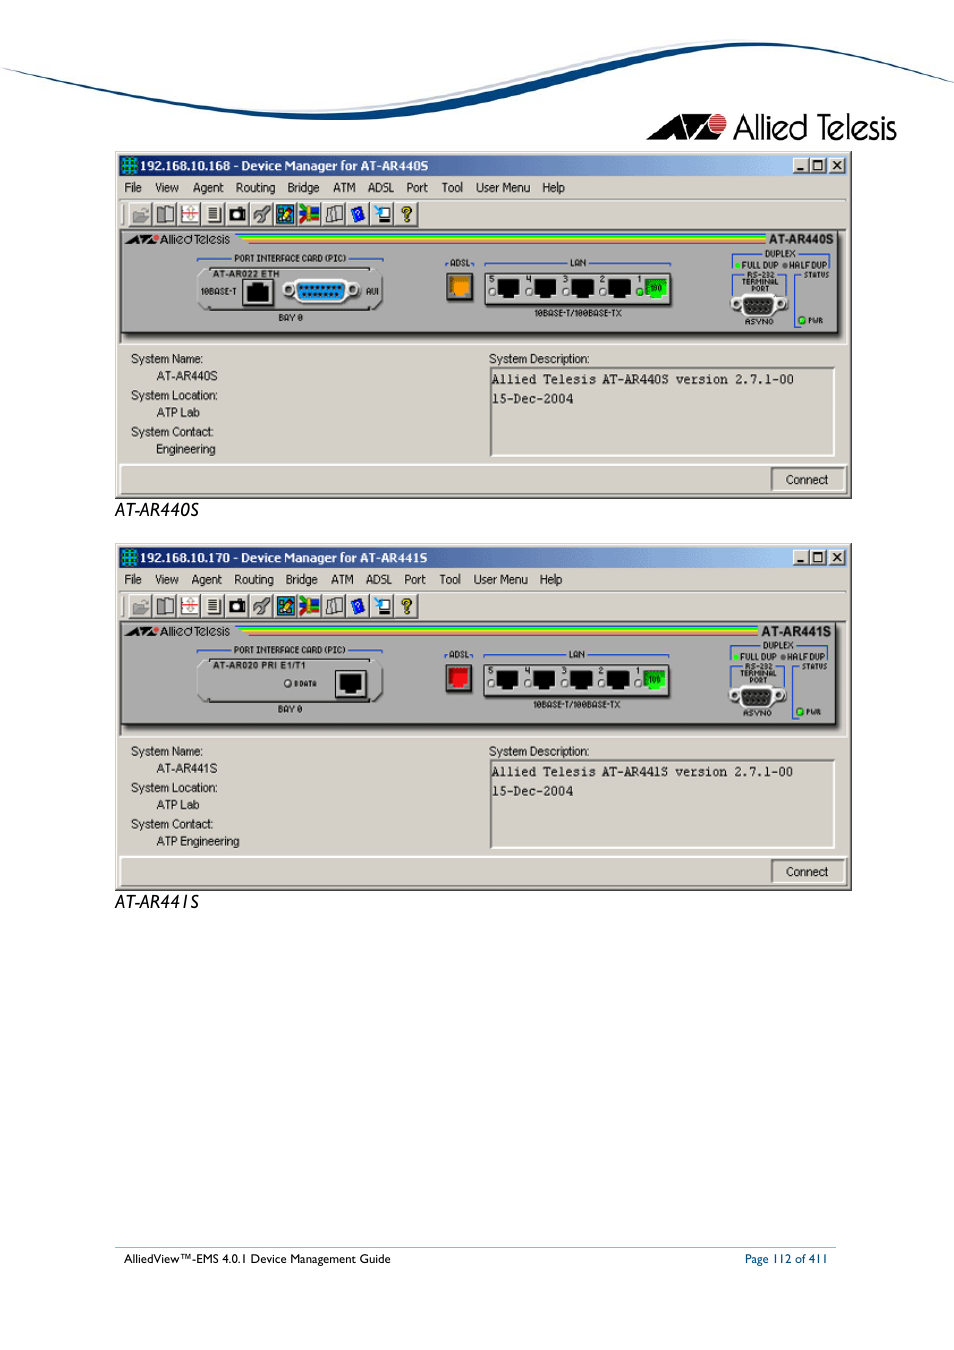Image resolution: width=954 pixels, height=1350 pixels.
Task: Click the 'Engineering' contact value in AT-AR440S window
Action: point(186,450)
